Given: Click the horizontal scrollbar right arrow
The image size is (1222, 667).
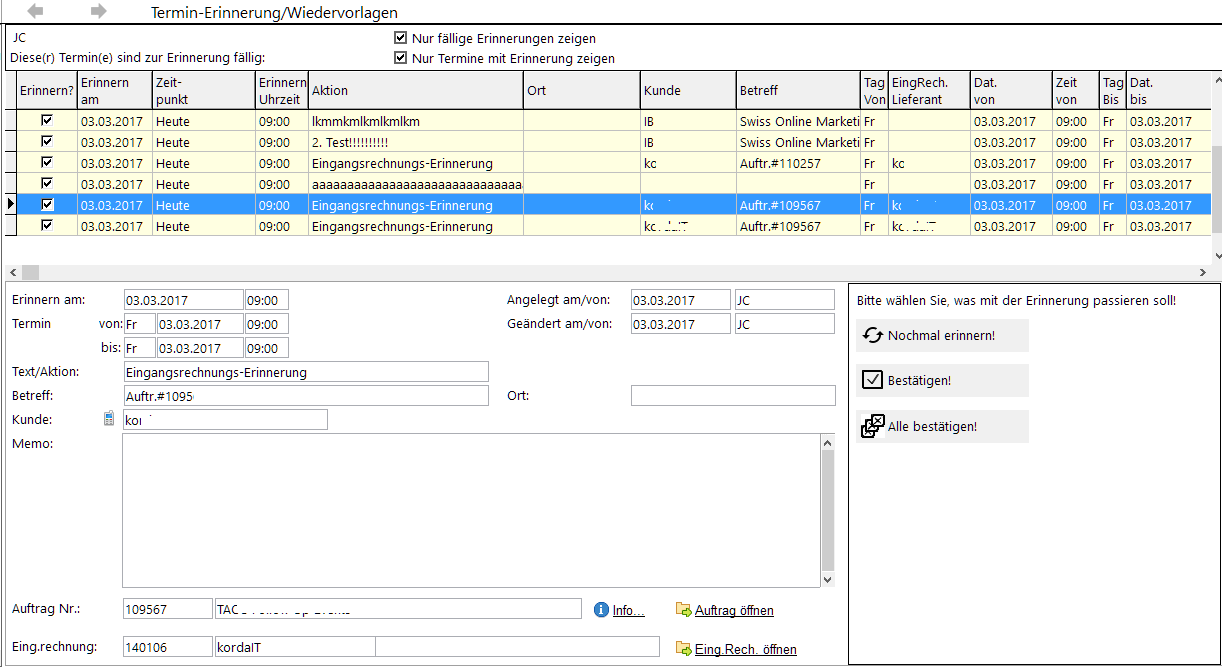Looking at the screenshot, I should [1202, 272].
